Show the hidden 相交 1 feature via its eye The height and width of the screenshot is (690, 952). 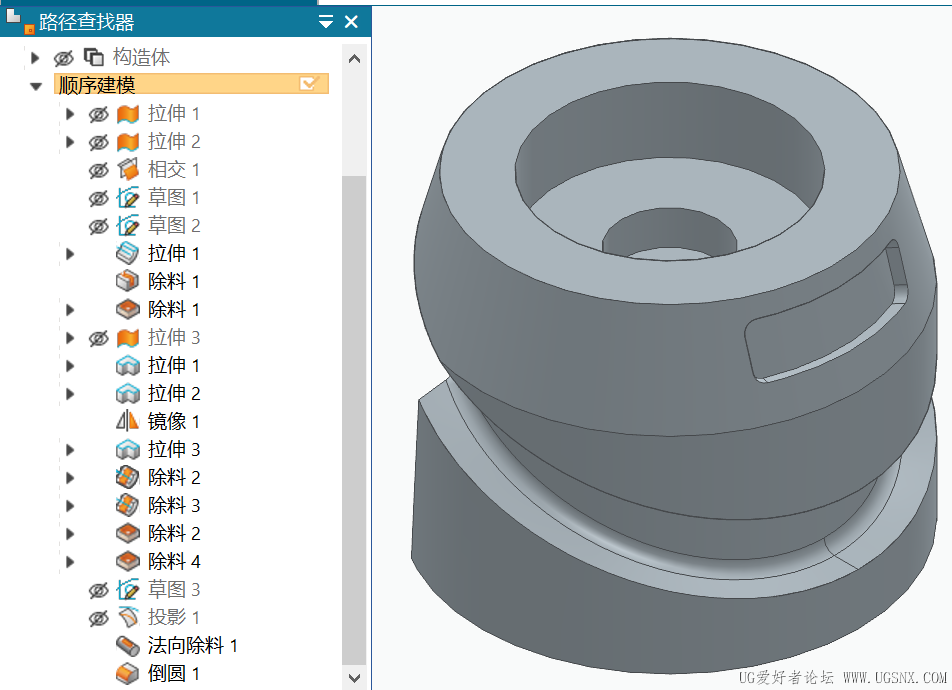[98, 170]
